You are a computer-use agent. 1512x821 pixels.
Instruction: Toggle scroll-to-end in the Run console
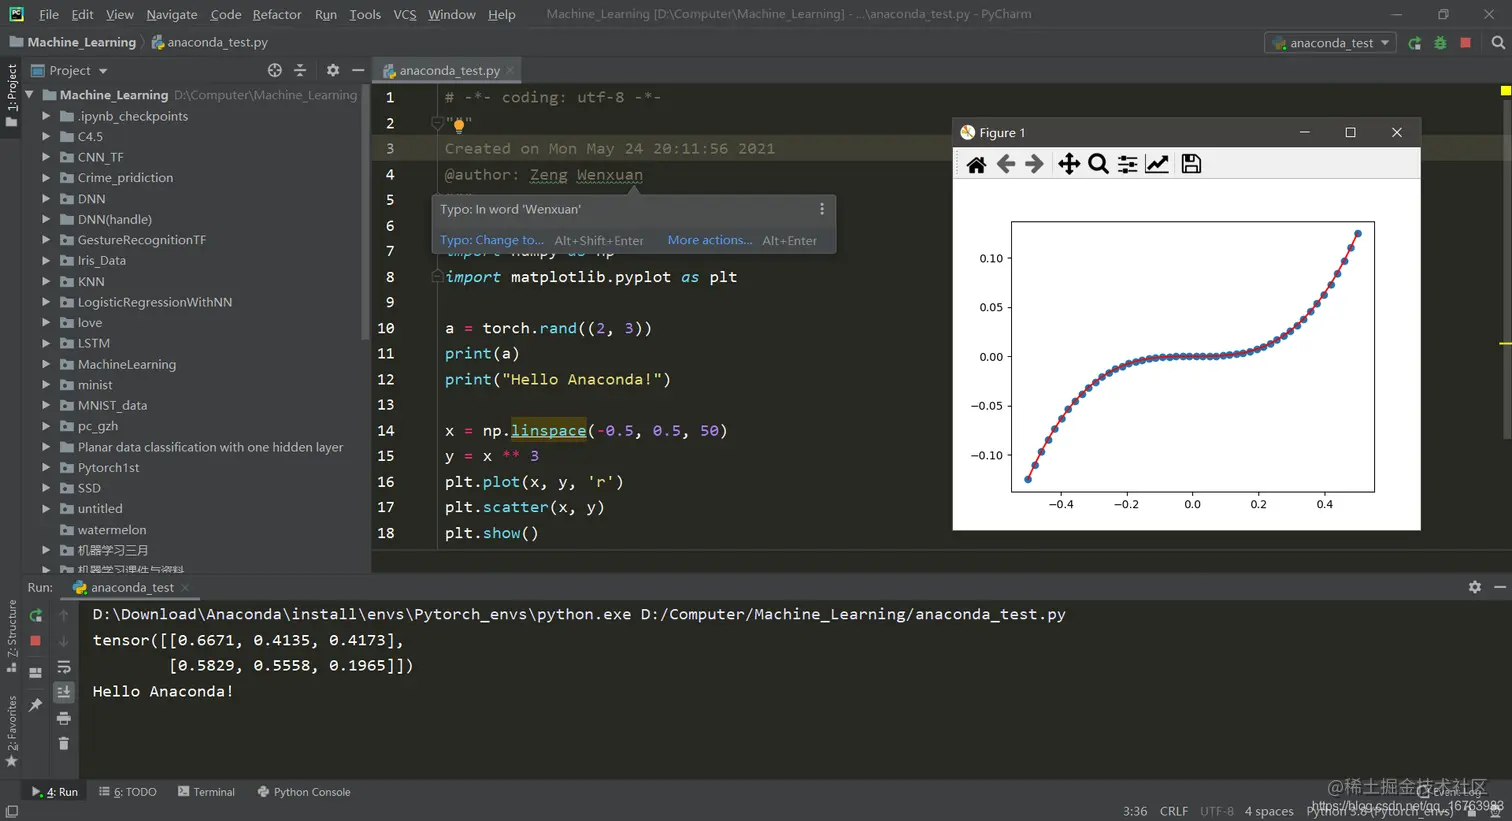point(63,692)
